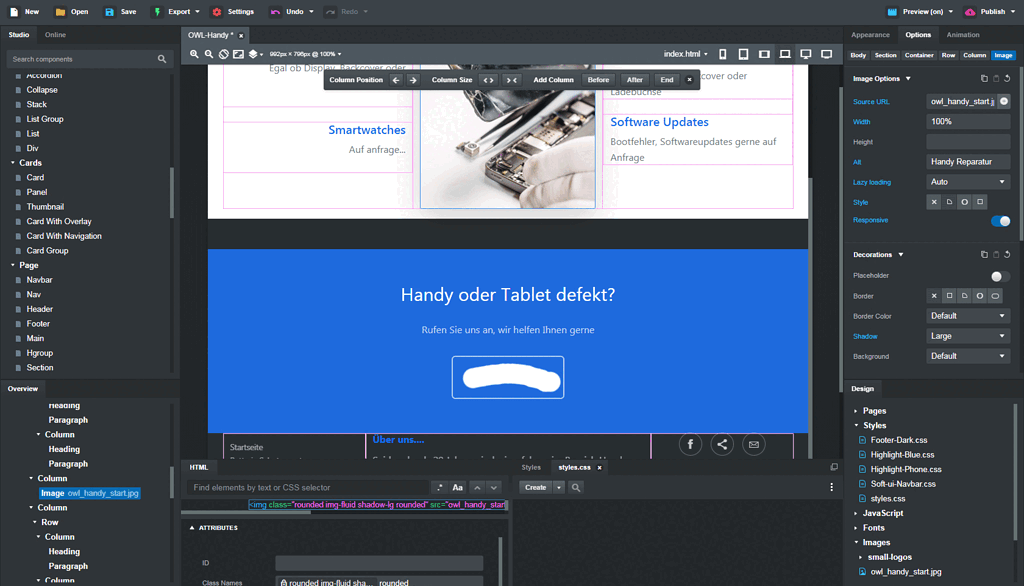Disable the Responsive toggle for the image

click(1001, 219)
